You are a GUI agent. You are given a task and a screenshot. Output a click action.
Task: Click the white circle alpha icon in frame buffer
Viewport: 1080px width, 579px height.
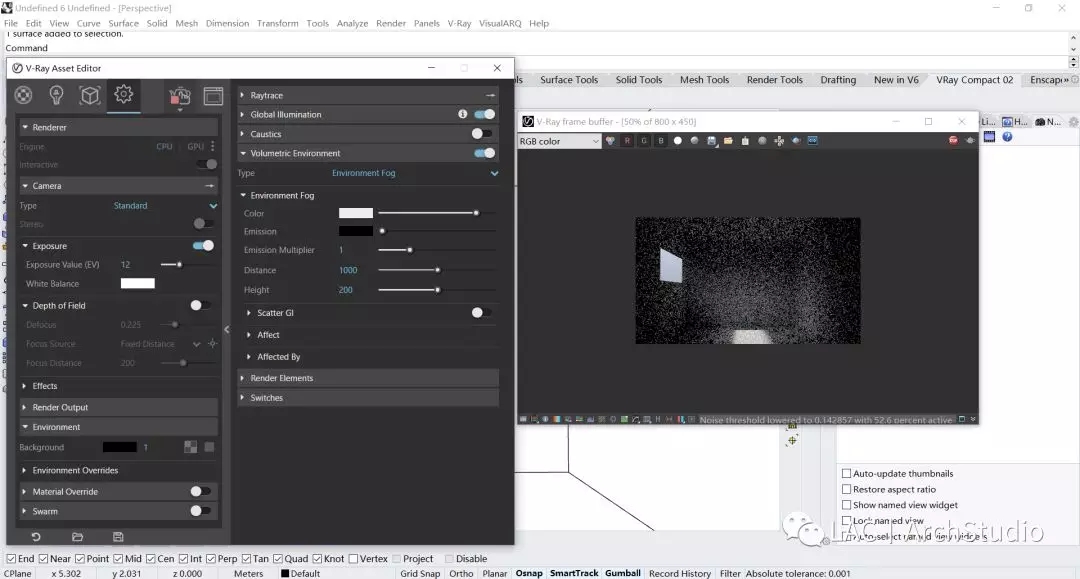(x=678, y=140)
